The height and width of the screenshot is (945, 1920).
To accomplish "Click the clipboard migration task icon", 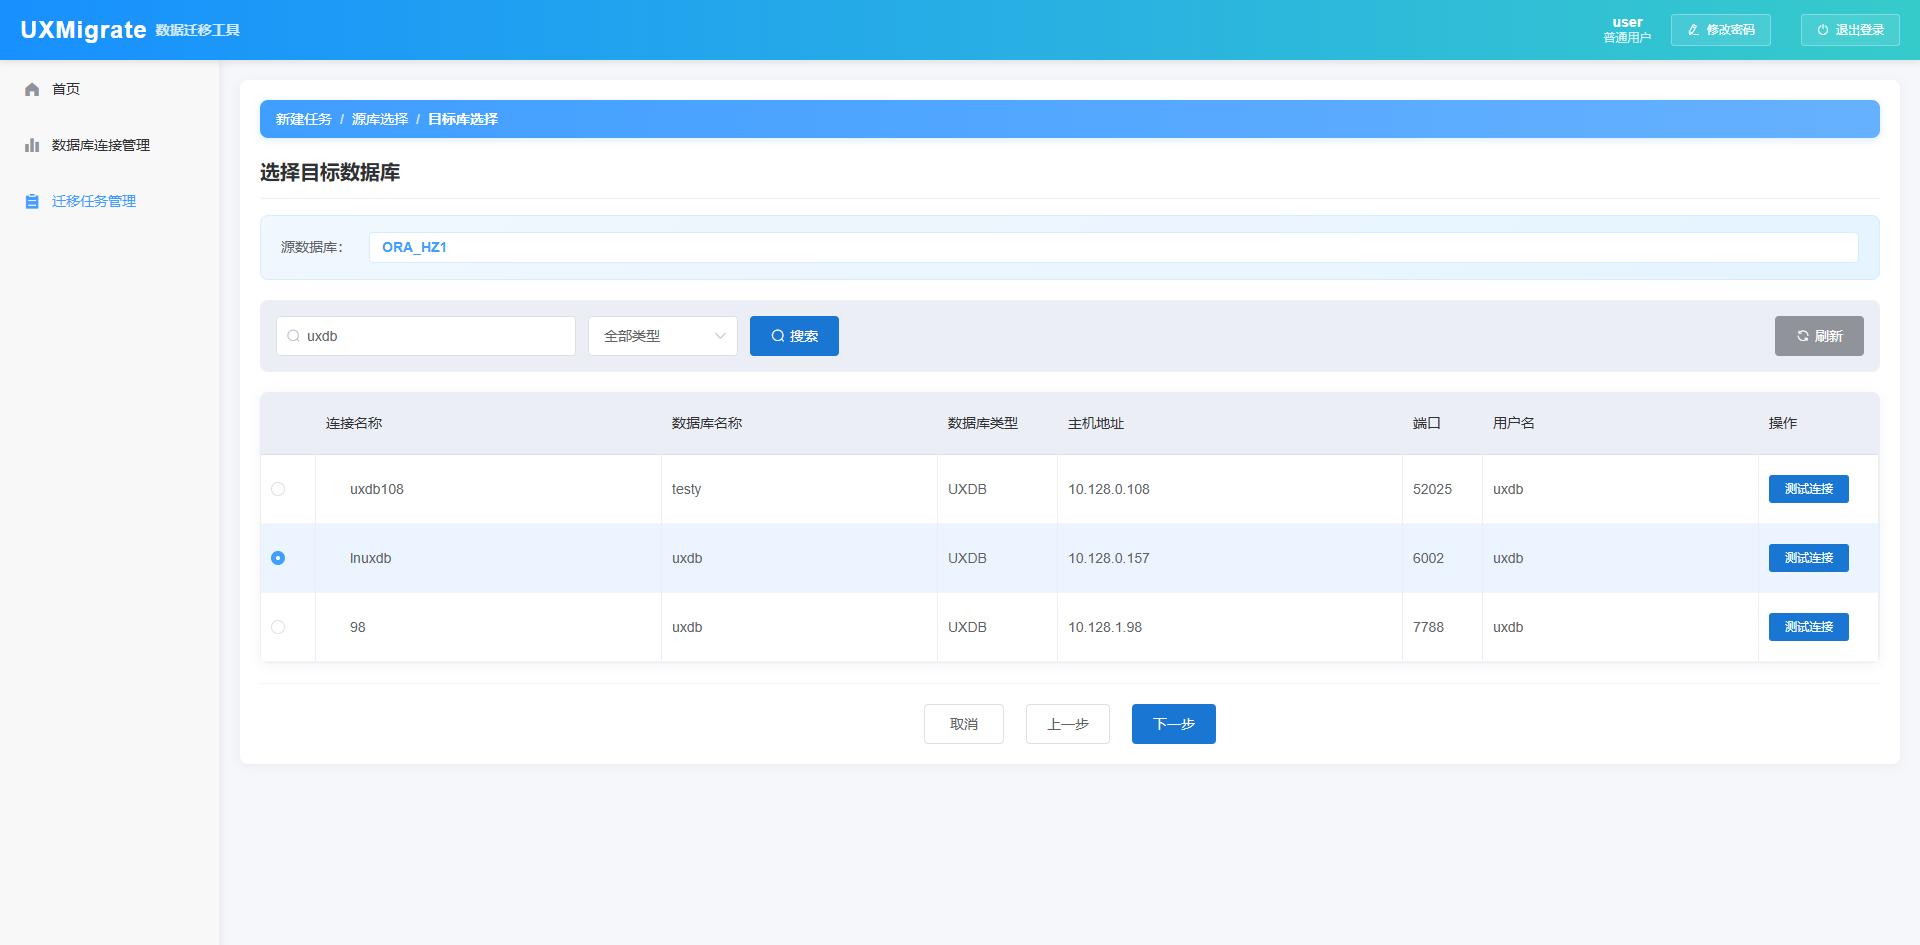I will (32, 202).
